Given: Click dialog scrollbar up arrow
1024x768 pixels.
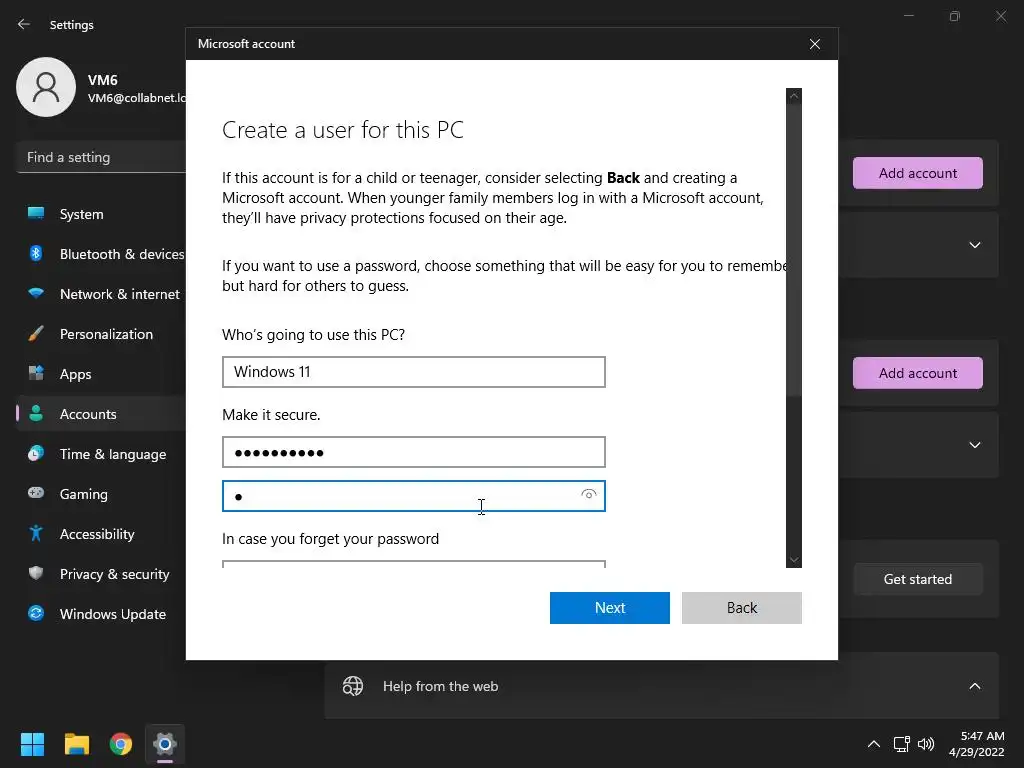Looking at the screenshot, I should 793,96.
